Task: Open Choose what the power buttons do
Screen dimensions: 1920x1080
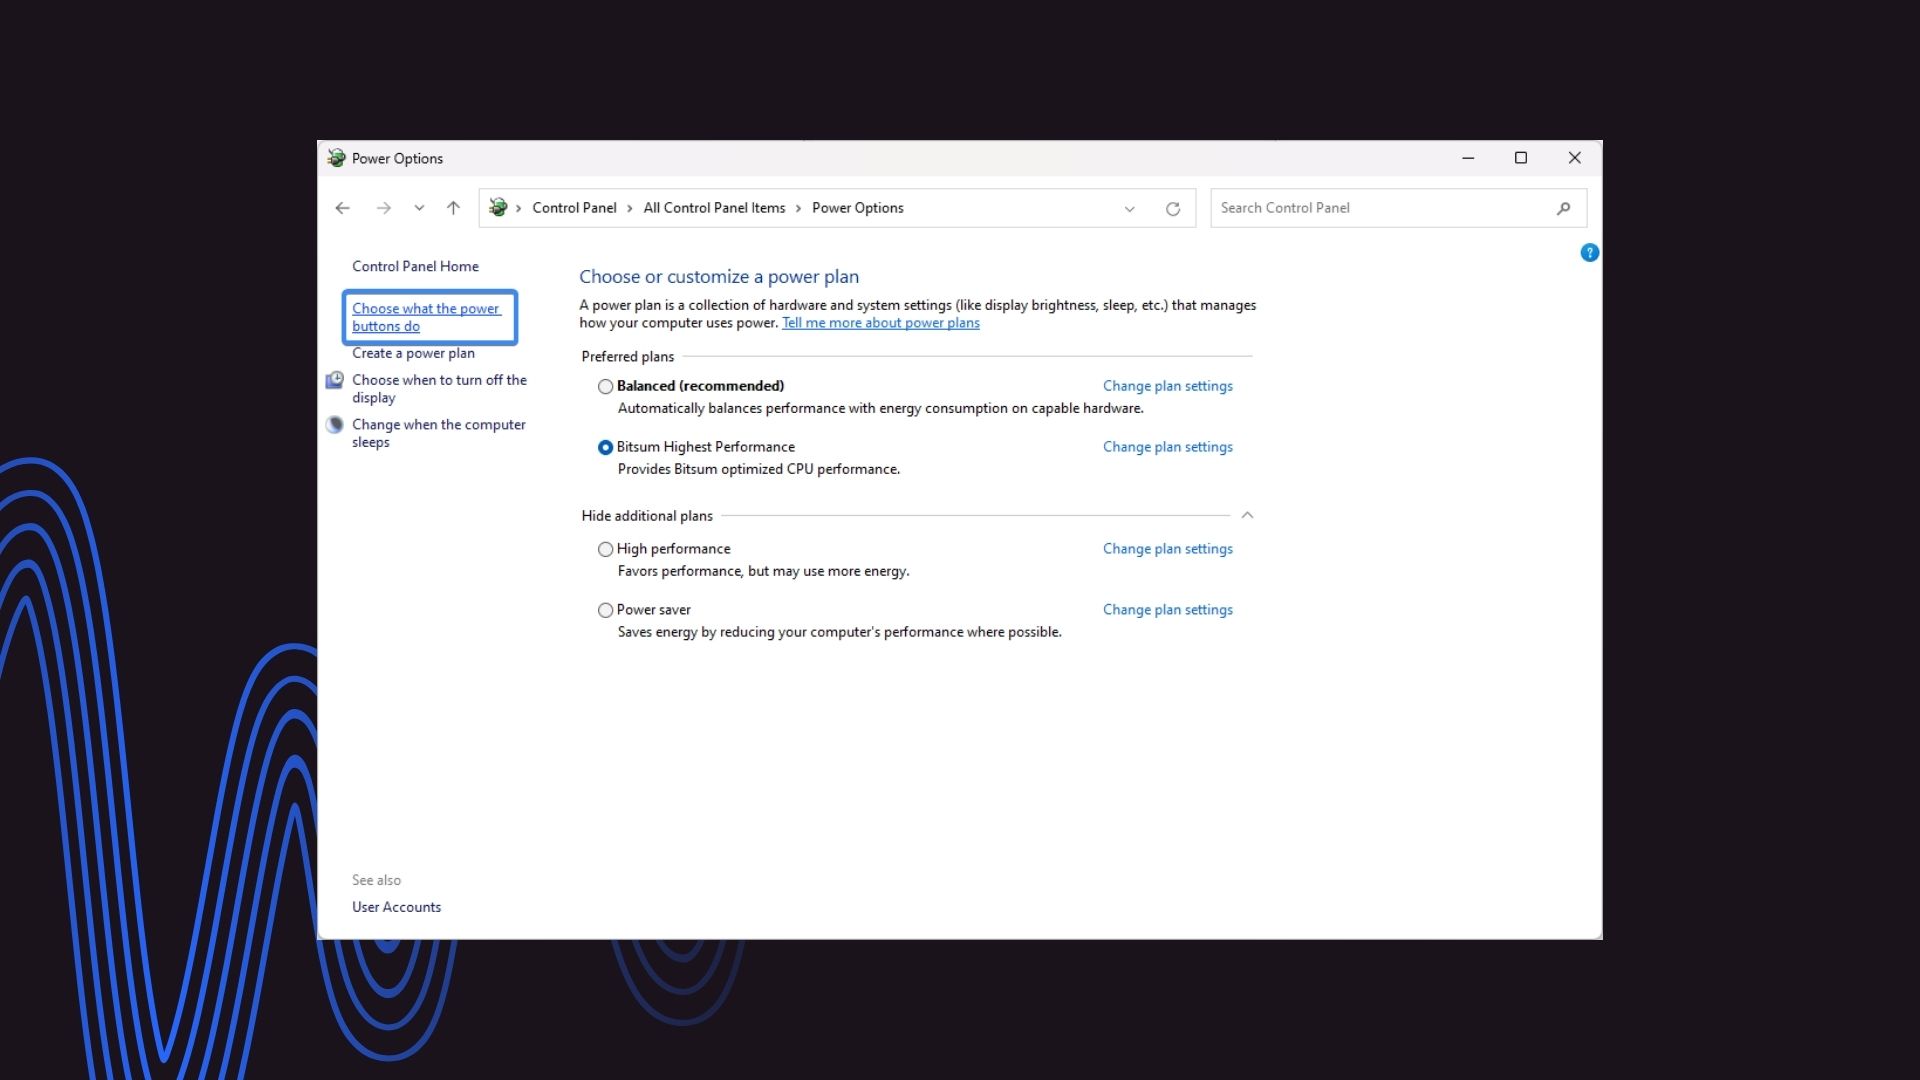Action: coord(426,317)
